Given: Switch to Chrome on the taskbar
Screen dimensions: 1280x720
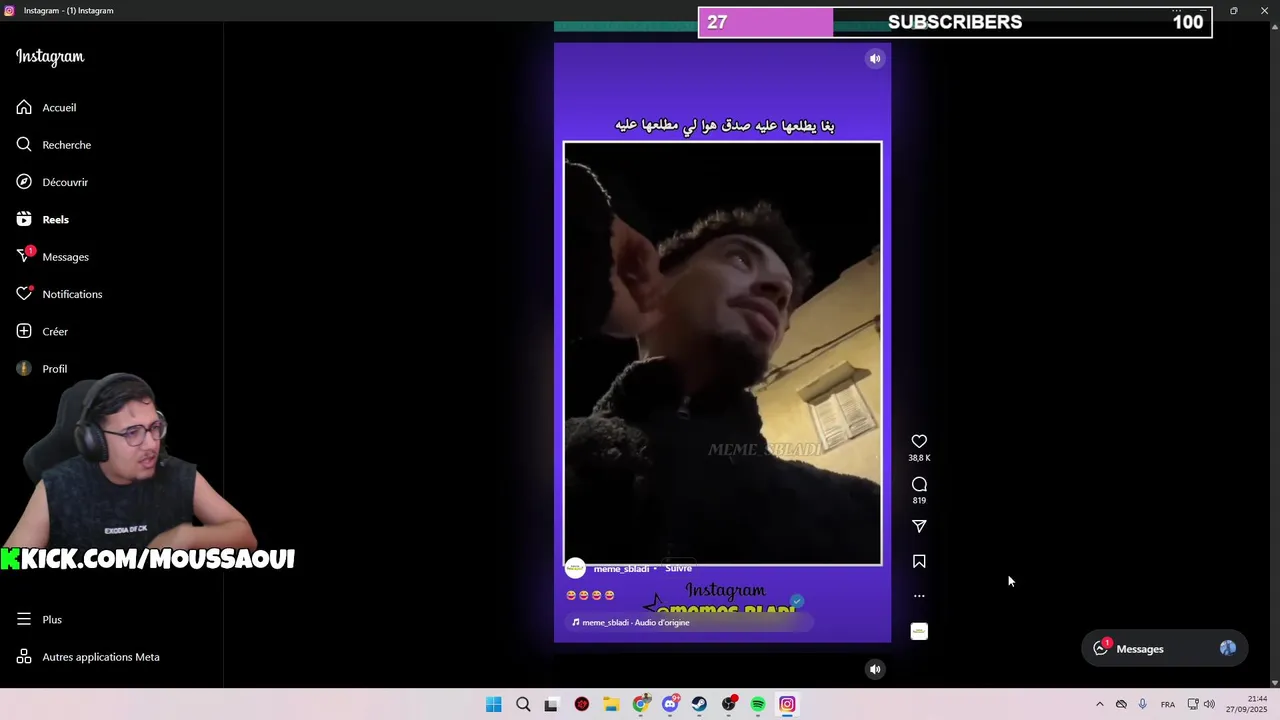Looking at the screenshot, I should 641,704.
